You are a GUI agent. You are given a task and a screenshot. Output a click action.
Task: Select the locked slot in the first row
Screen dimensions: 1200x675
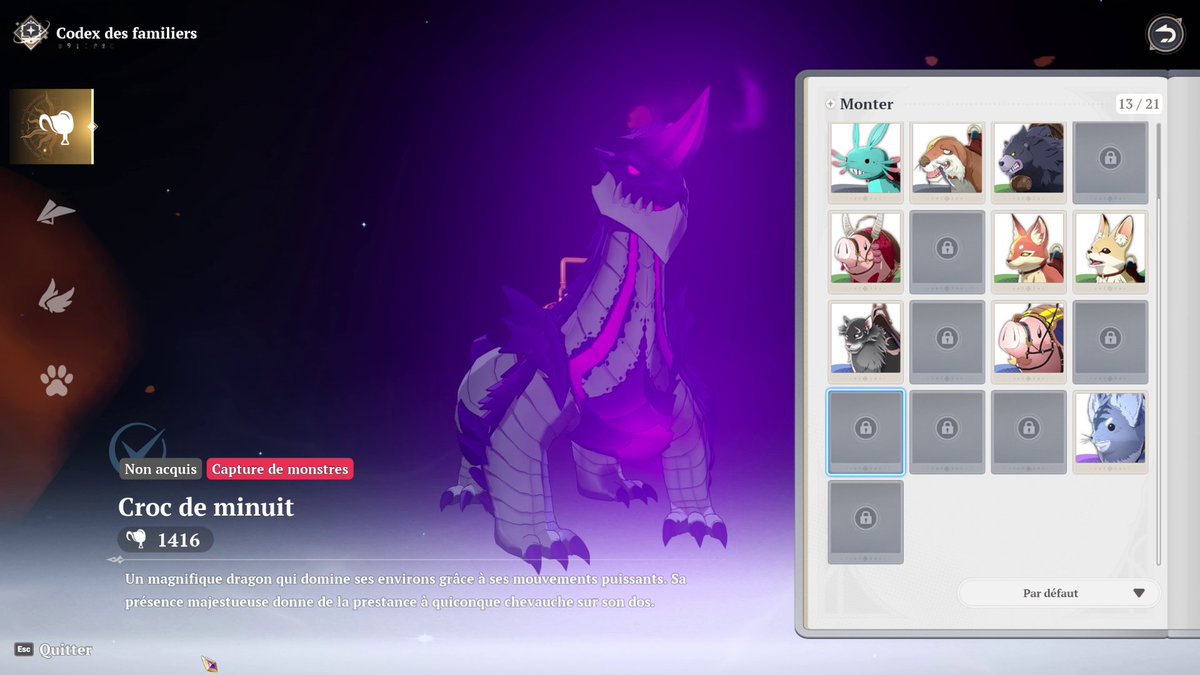click(1110, 162)
